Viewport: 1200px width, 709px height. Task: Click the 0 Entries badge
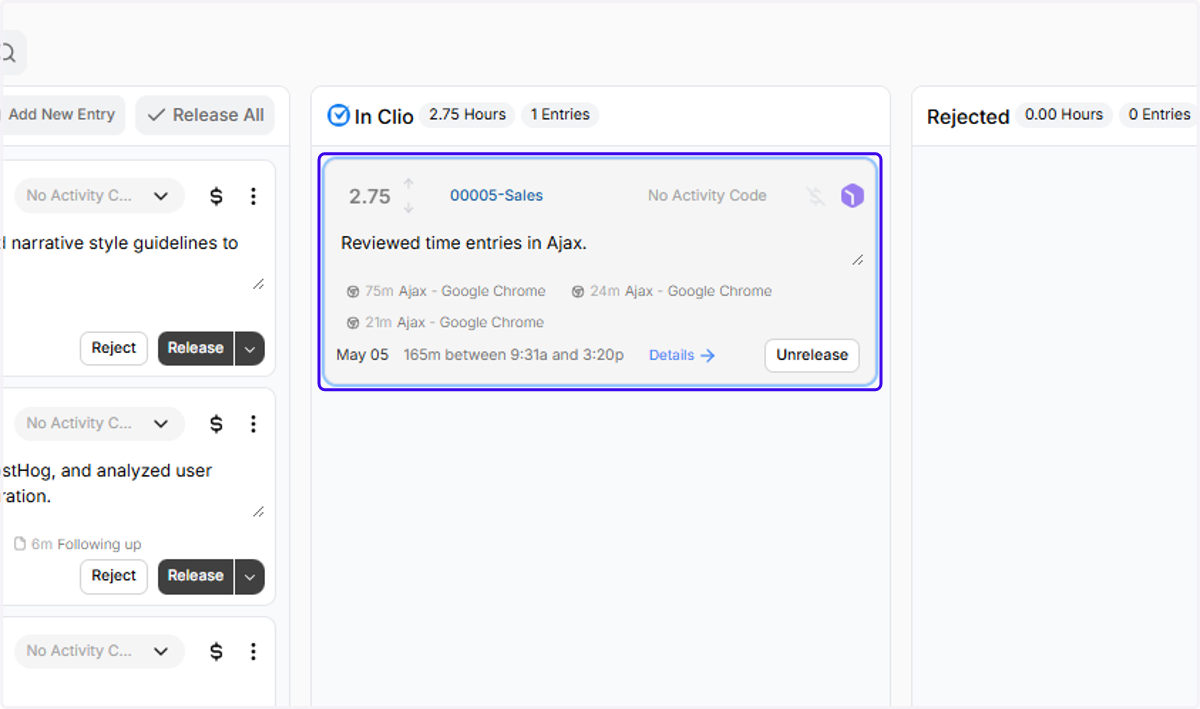pyautogui.click(x=1159, y=115)
